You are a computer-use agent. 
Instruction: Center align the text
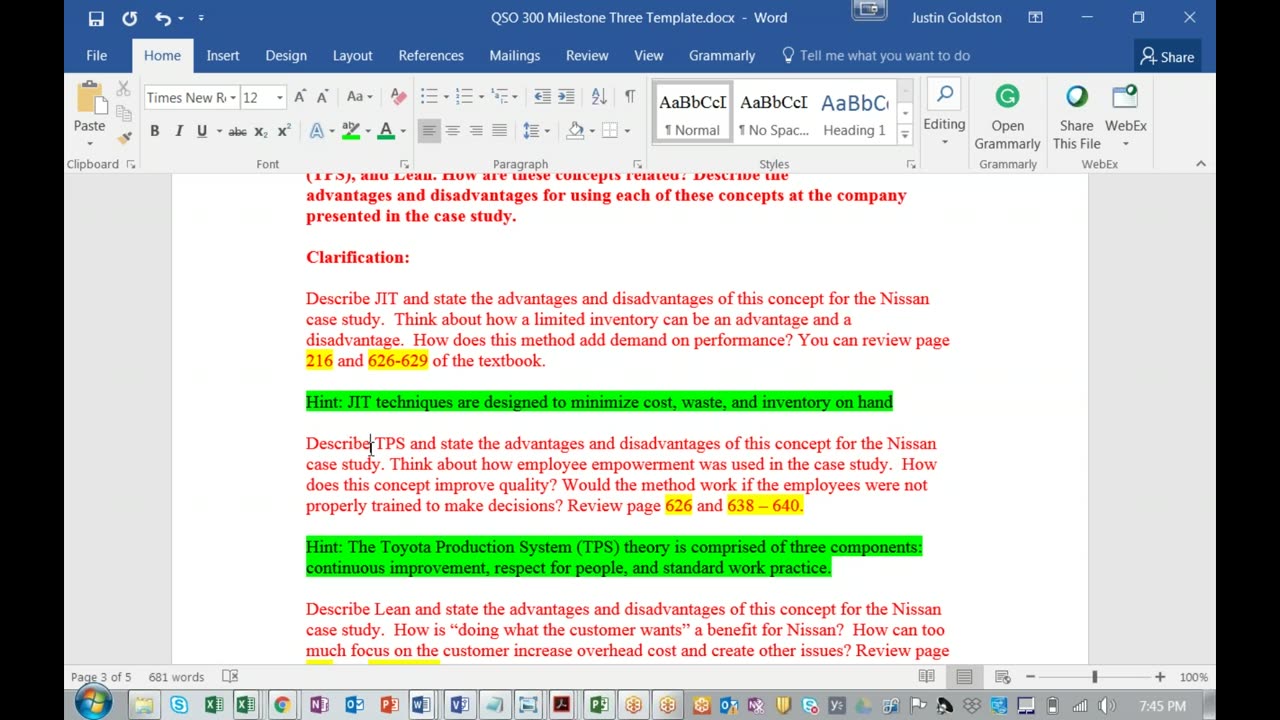pos(452,131)
